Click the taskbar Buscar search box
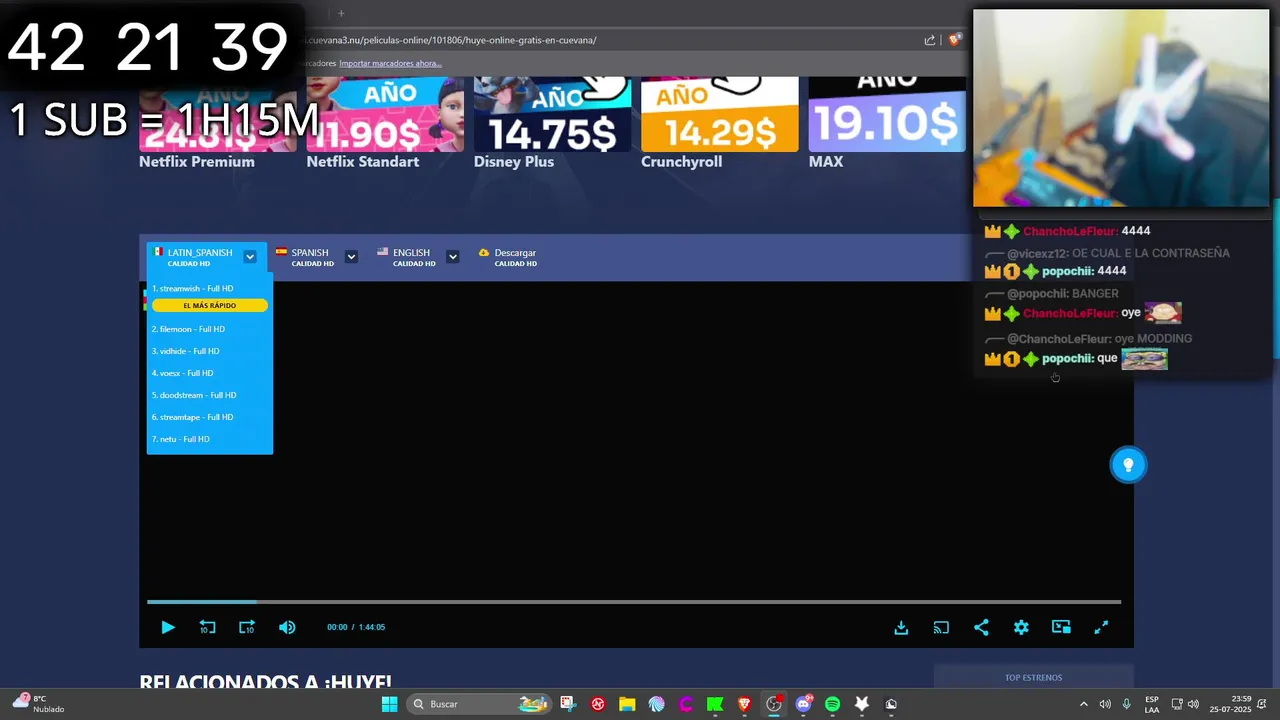 478,704
